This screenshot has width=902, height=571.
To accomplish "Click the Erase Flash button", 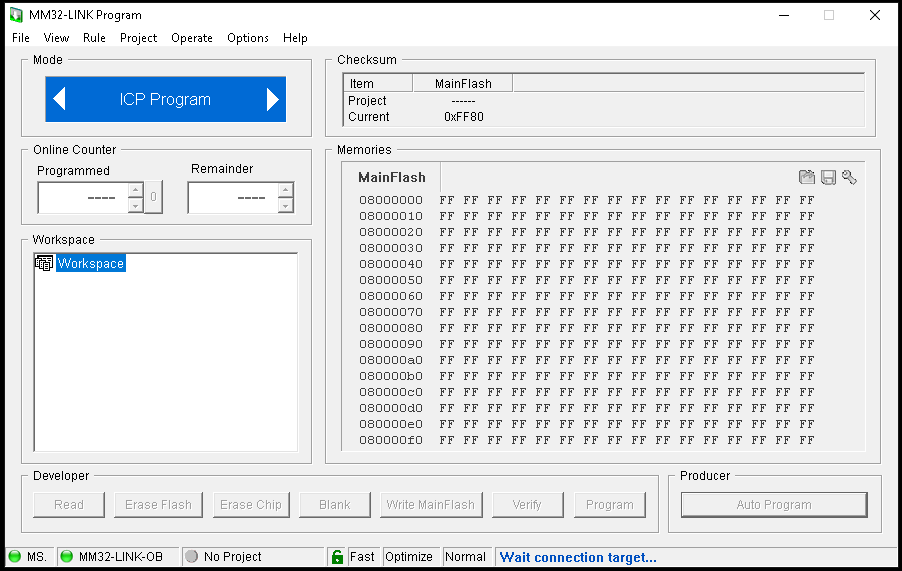I will point(158,505).
